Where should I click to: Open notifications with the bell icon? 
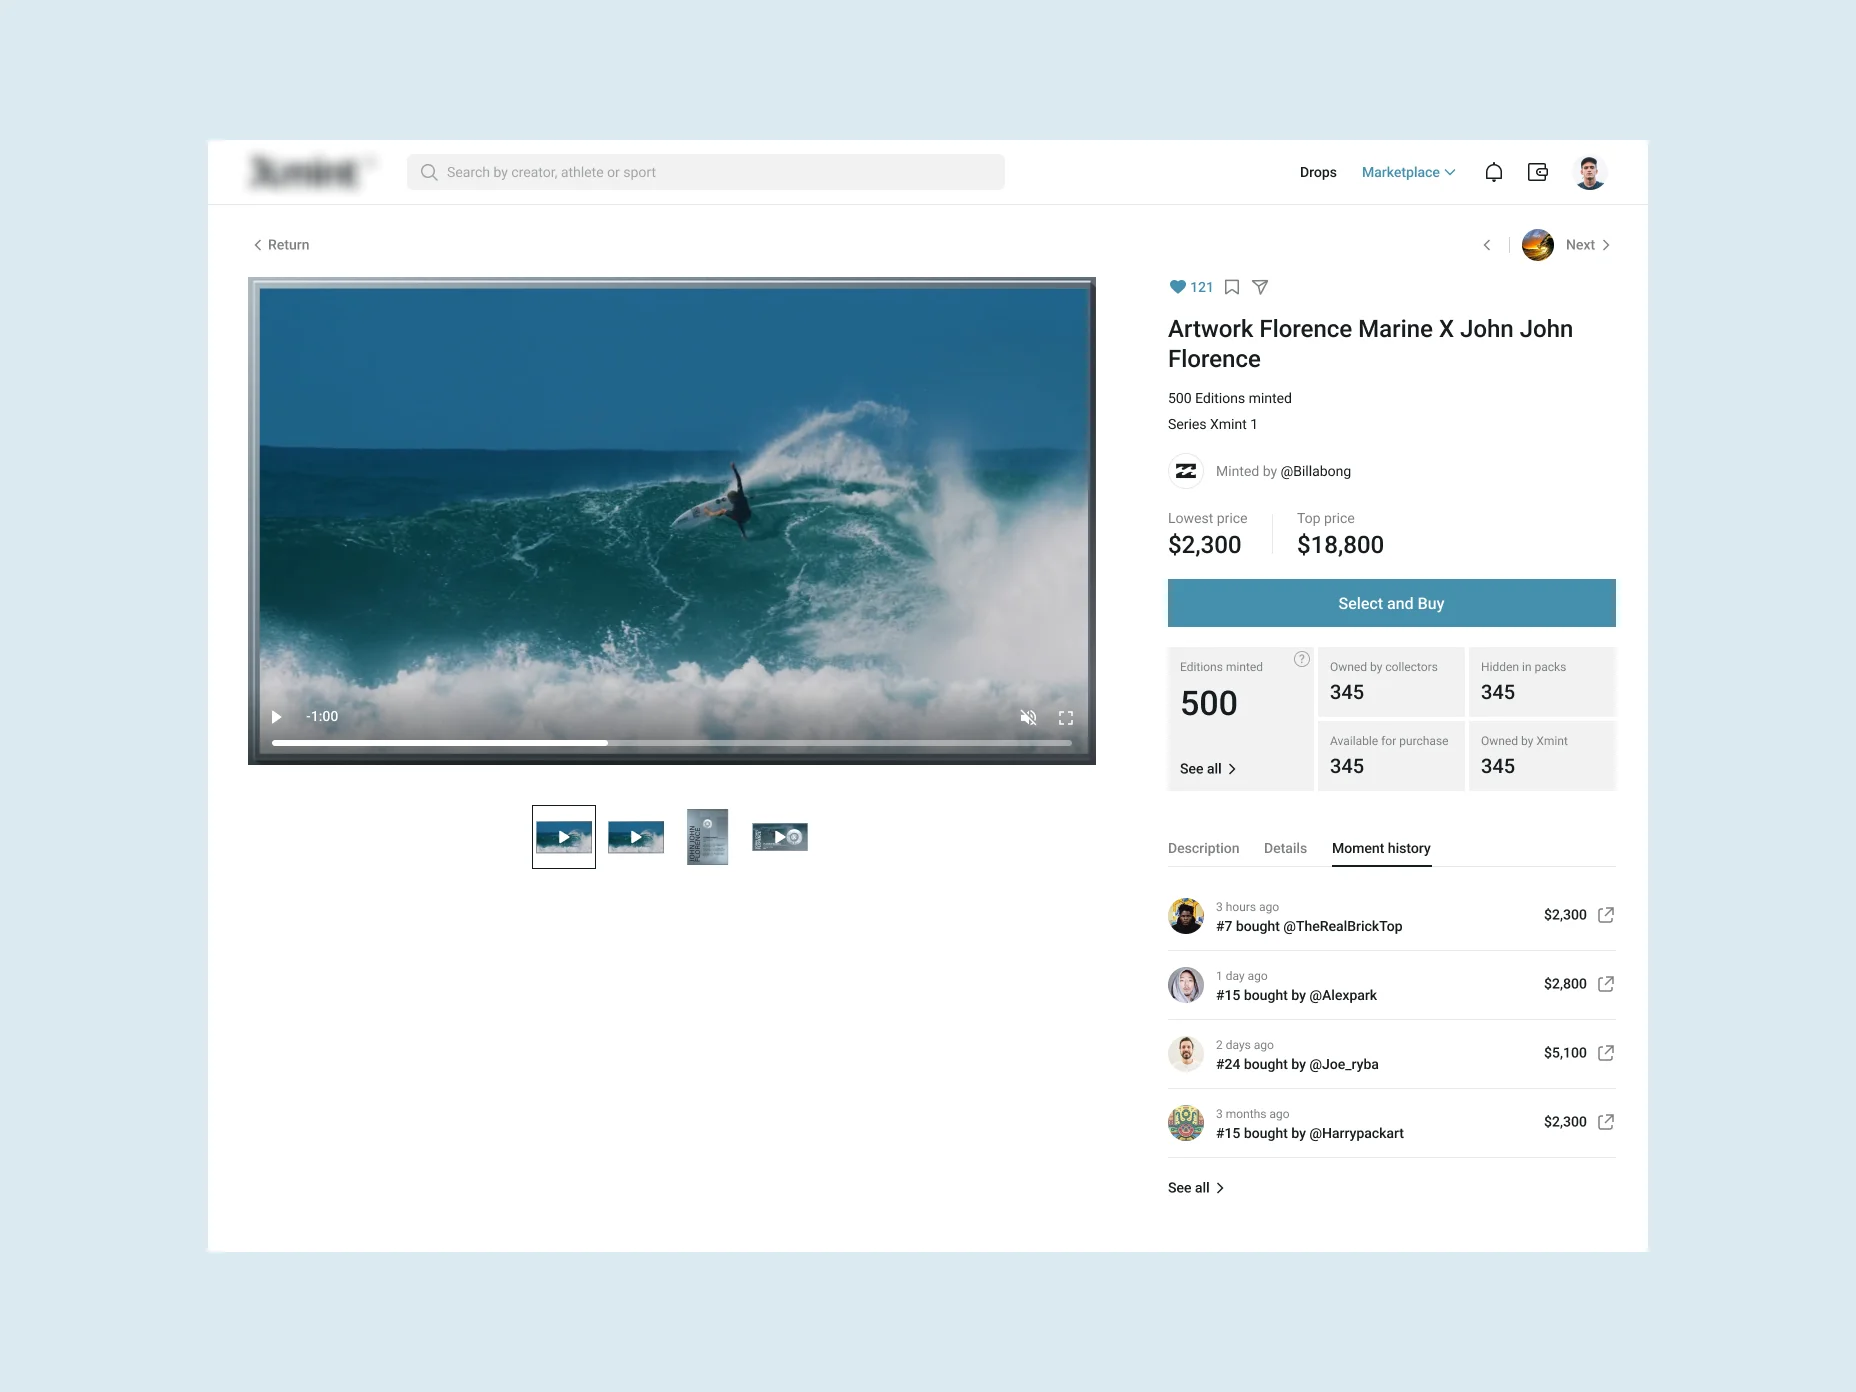1493,172
